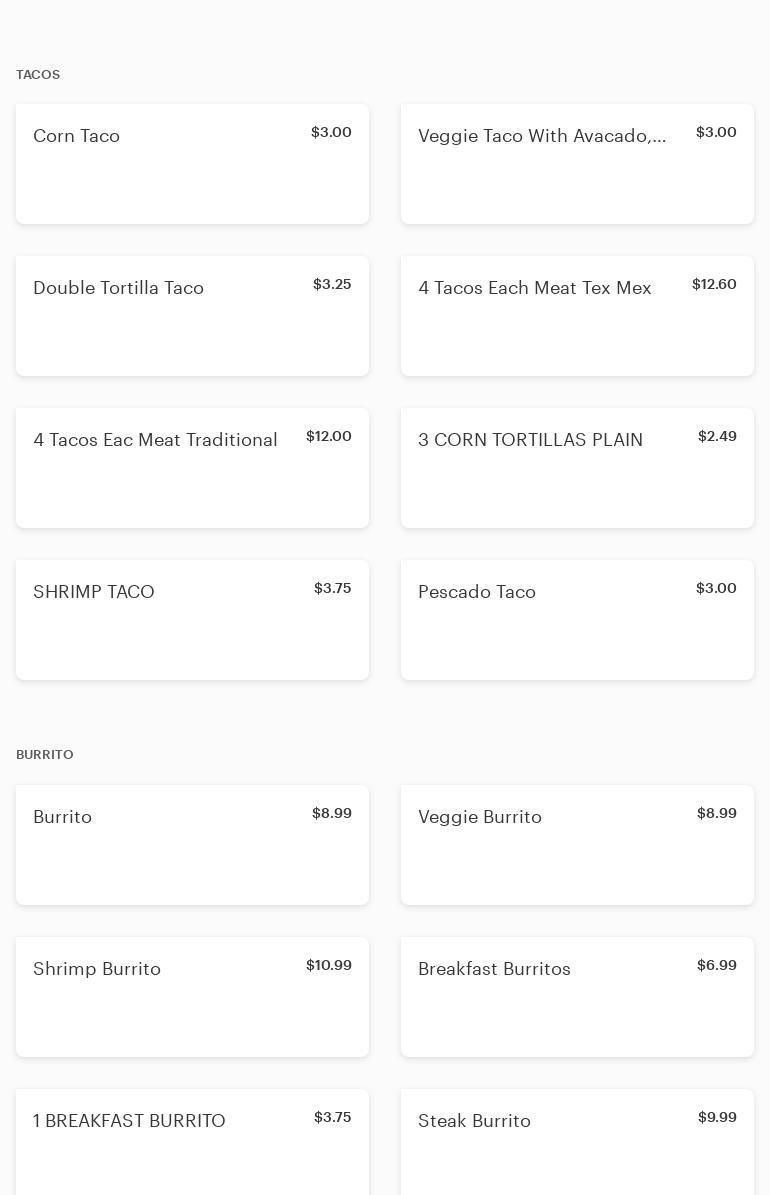Image resolution: width=770 pixels, height=1195 pixels.
Task: Click the 1 BREAKFAST BURRITO card
Action: click(x=192, y=1142)
